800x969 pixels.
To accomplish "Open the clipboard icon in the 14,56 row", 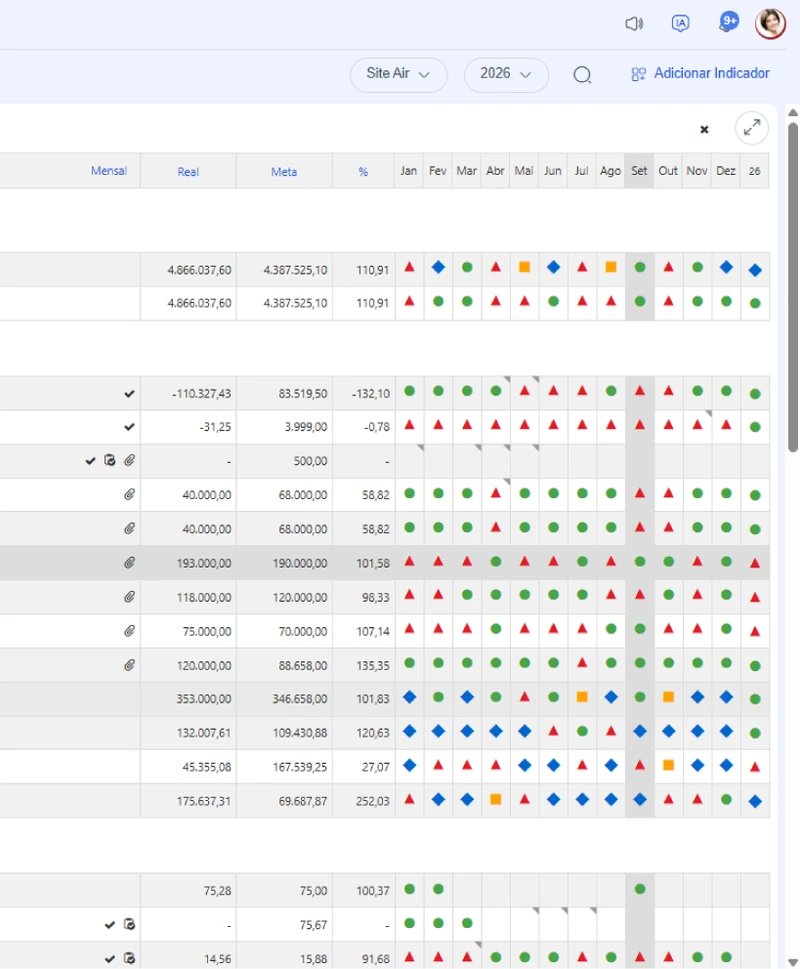I will [129, 958].
